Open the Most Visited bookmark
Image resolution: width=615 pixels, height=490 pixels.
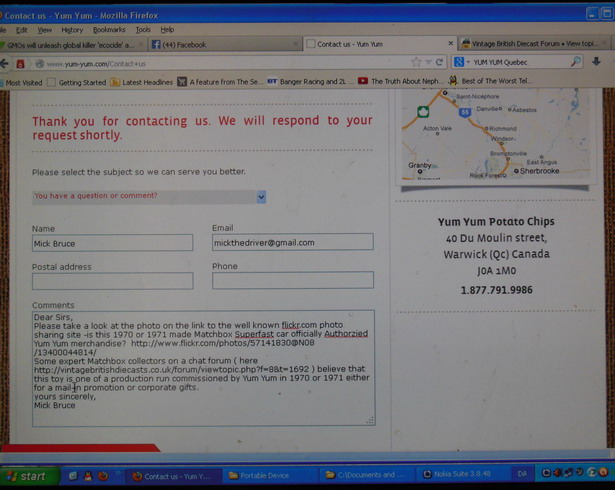click(21, 83)
